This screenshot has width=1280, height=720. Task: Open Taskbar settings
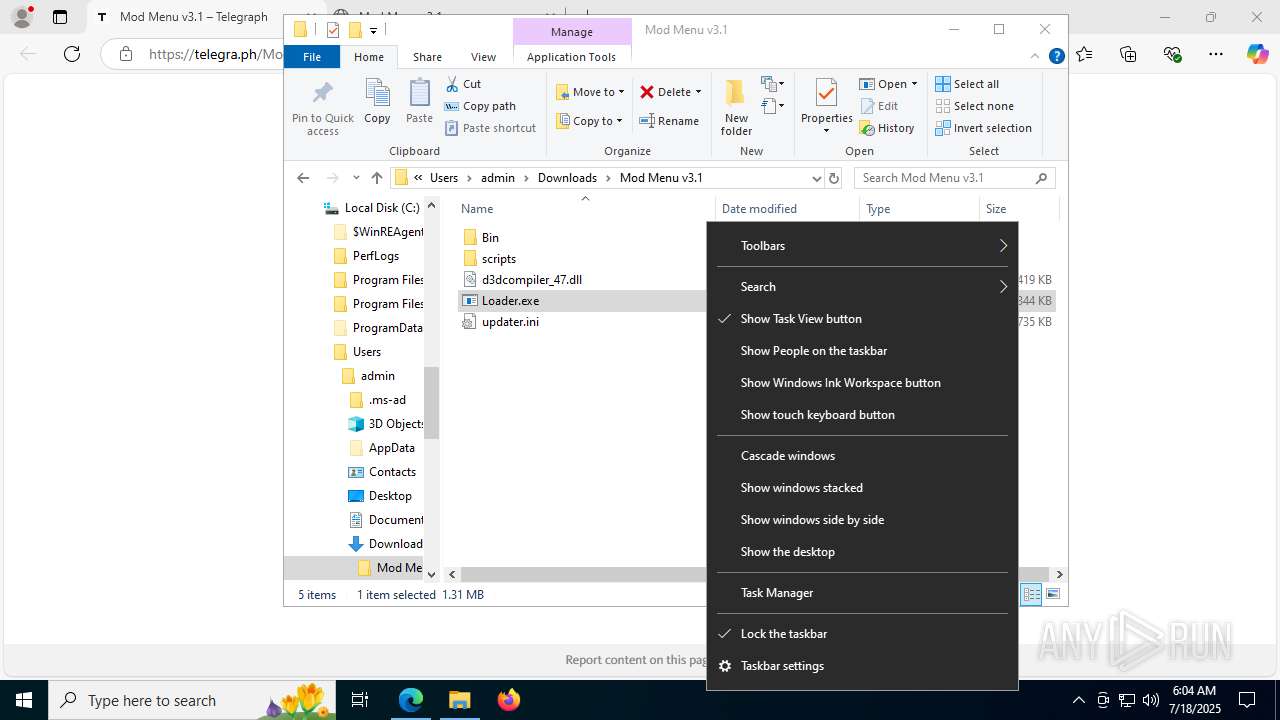[862, 666]
